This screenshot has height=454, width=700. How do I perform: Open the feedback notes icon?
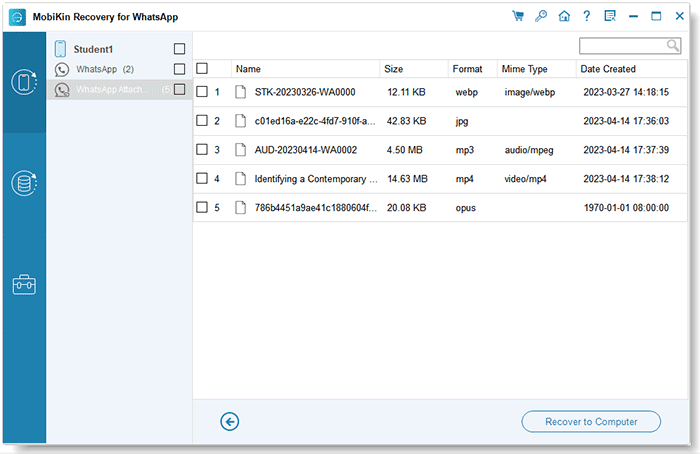(610, 16)
